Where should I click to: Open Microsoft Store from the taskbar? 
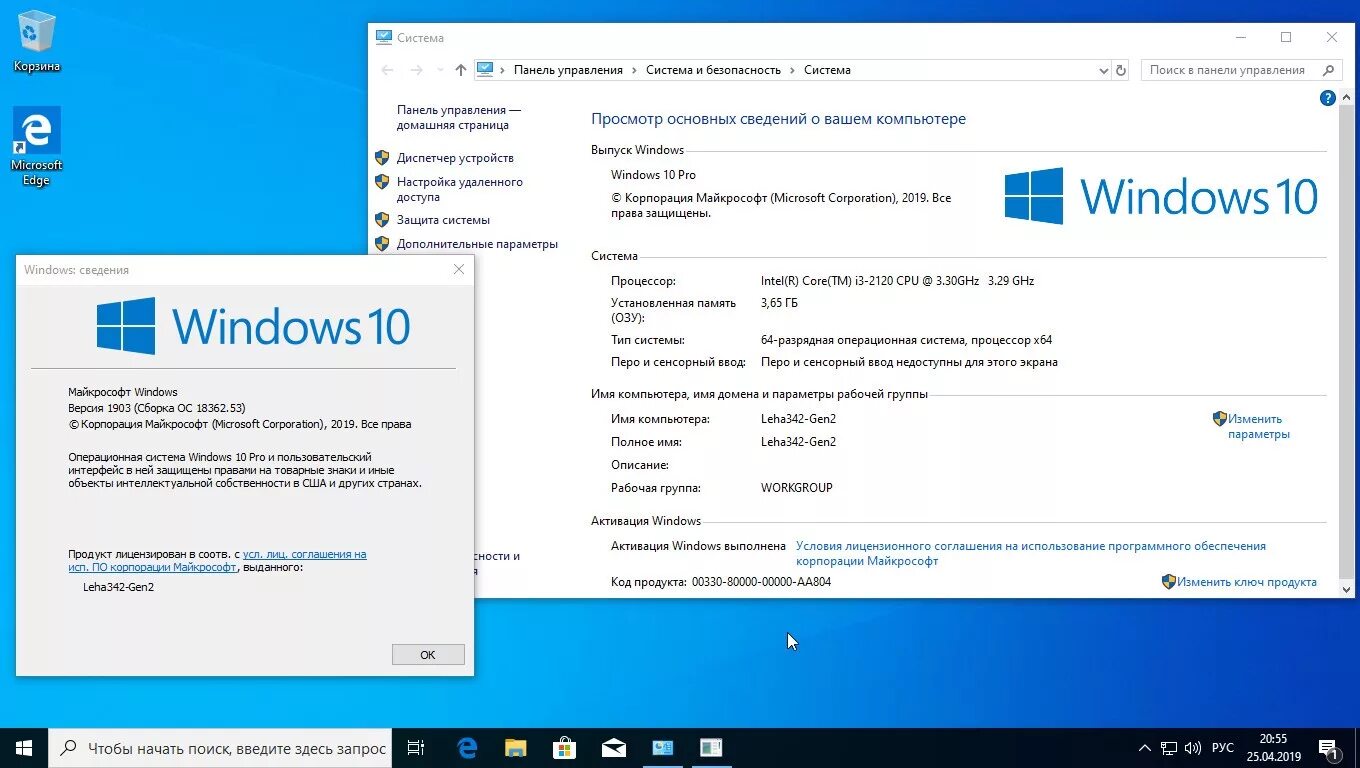point(565,748)
